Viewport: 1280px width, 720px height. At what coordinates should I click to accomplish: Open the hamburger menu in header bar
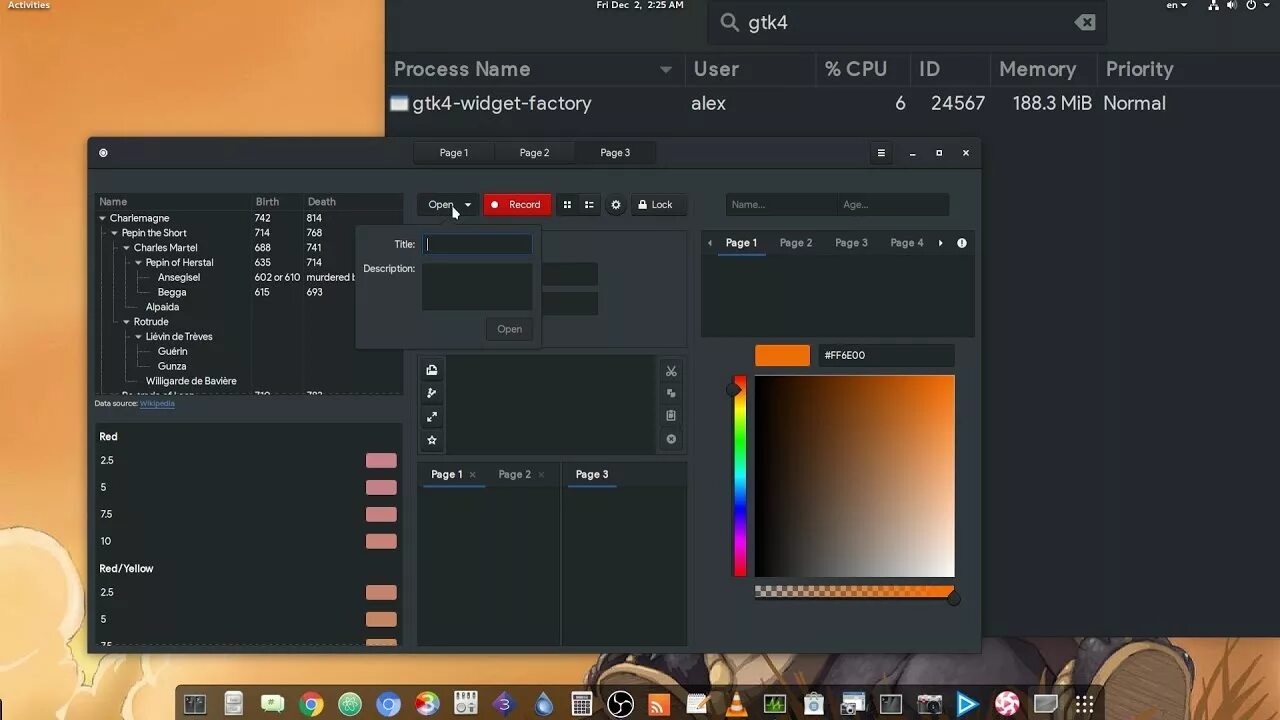click(881, 153)
